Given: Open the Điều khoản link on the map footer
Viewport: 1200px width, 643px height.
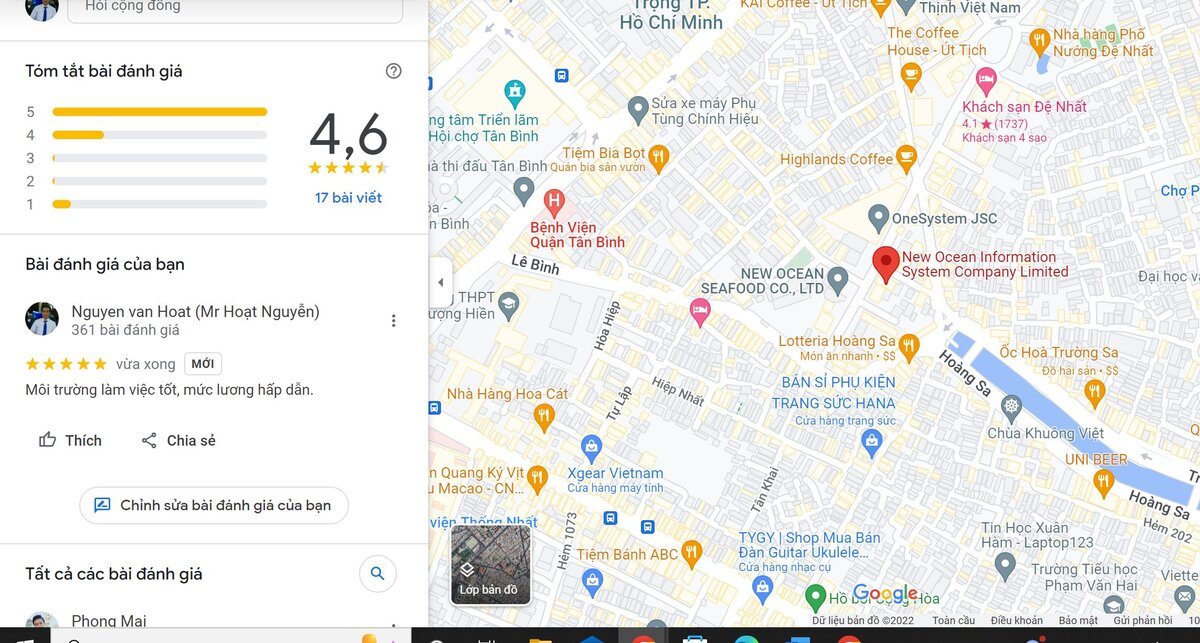Looking at the screenshot, I should 1016,621.
